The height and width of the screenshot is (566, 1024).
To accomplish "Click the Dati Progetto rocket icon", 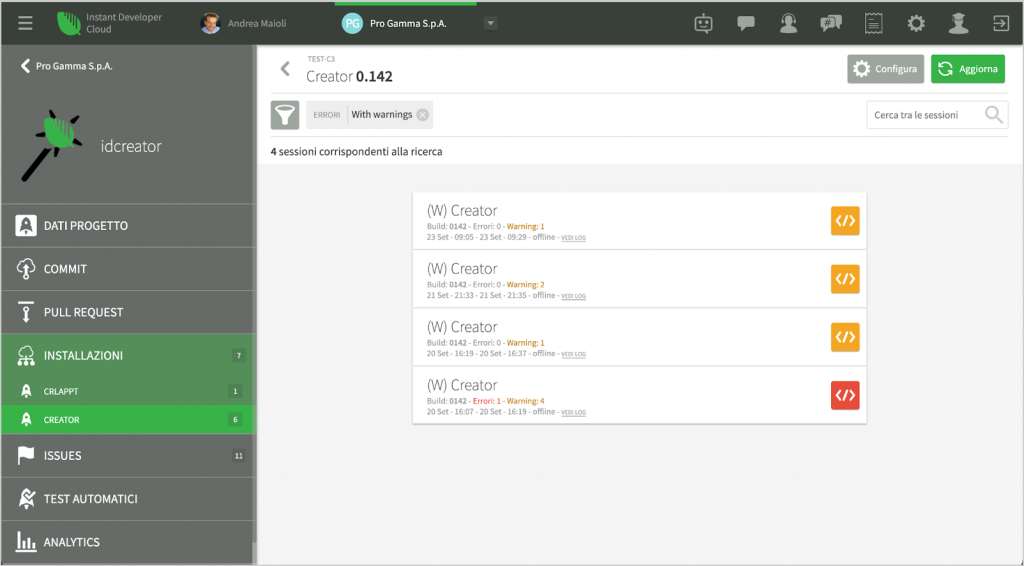I will click(x=26, y=226).
